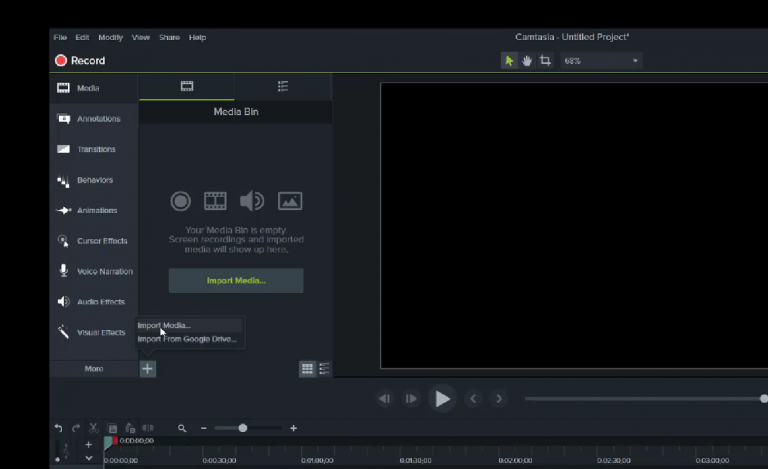Open the Media tab in sidebar
The image size is (768, 469).
[94, 88]
